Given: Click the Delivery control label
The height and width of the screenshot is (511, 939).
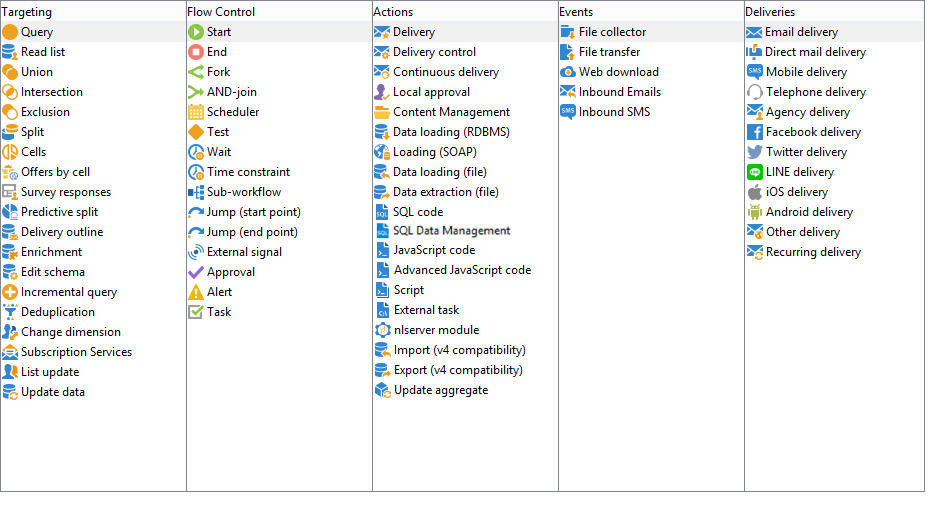Looking at the screenshot, I should click(434, 52).
